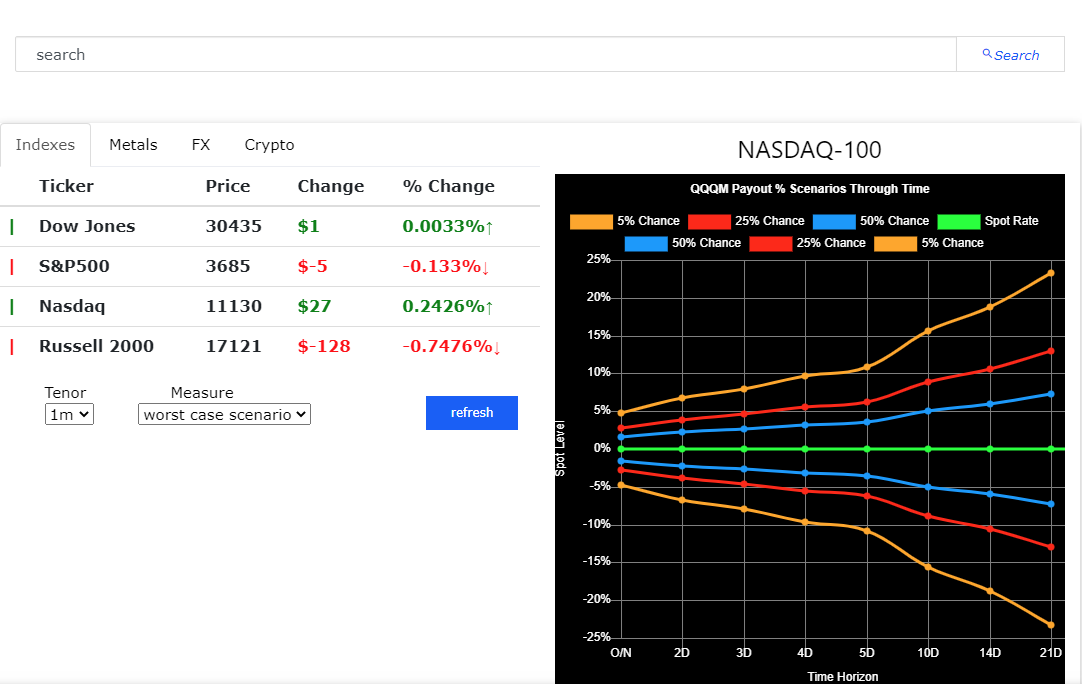The image size is (1082, 692).
Task: Select the S&P500 ticker row
Action: click(270, 266)
